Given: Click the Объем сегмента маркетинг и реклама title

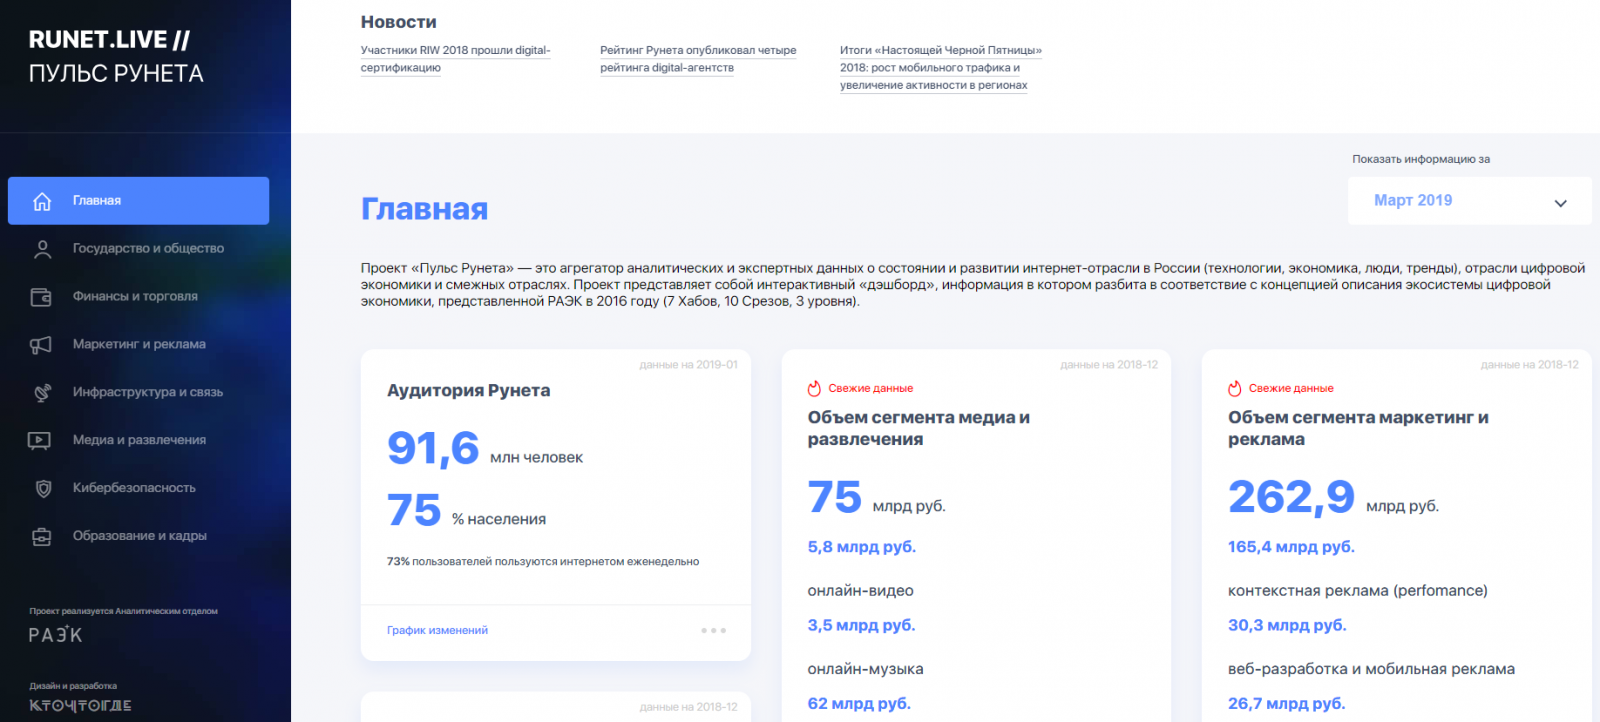Looking at the screenshot, I should point(1358,429).
